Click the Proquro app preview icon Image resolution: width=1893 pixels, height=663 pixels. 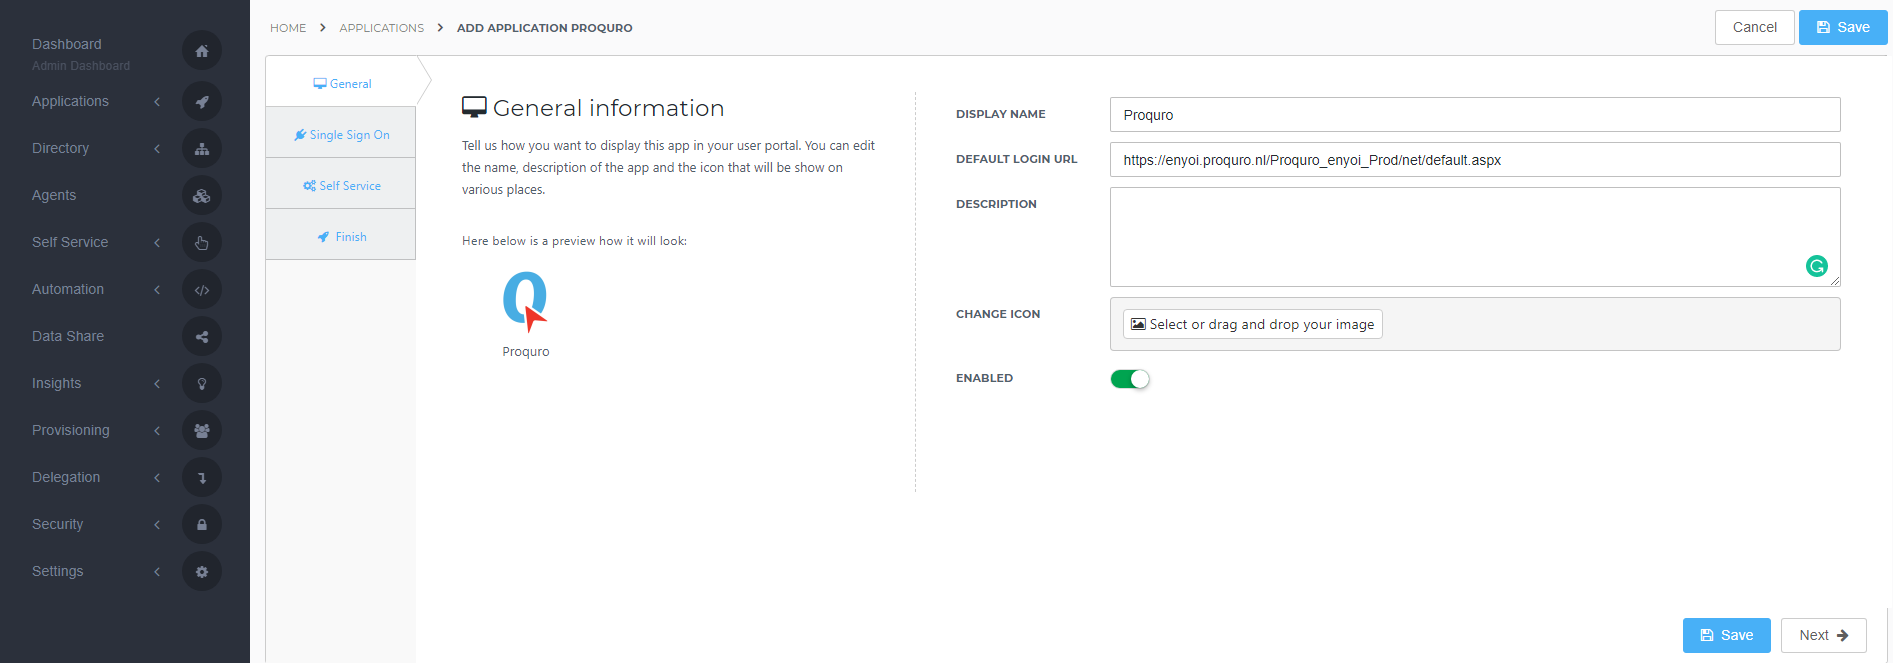pyautogui.click(x=526, y=301)
